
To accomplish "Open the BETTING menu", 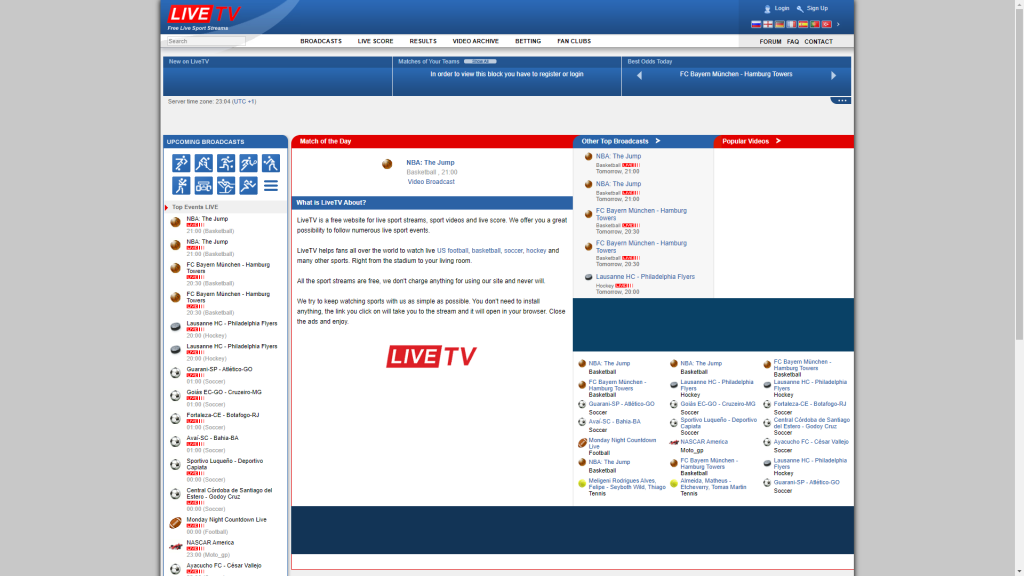I will pos(528,41).
